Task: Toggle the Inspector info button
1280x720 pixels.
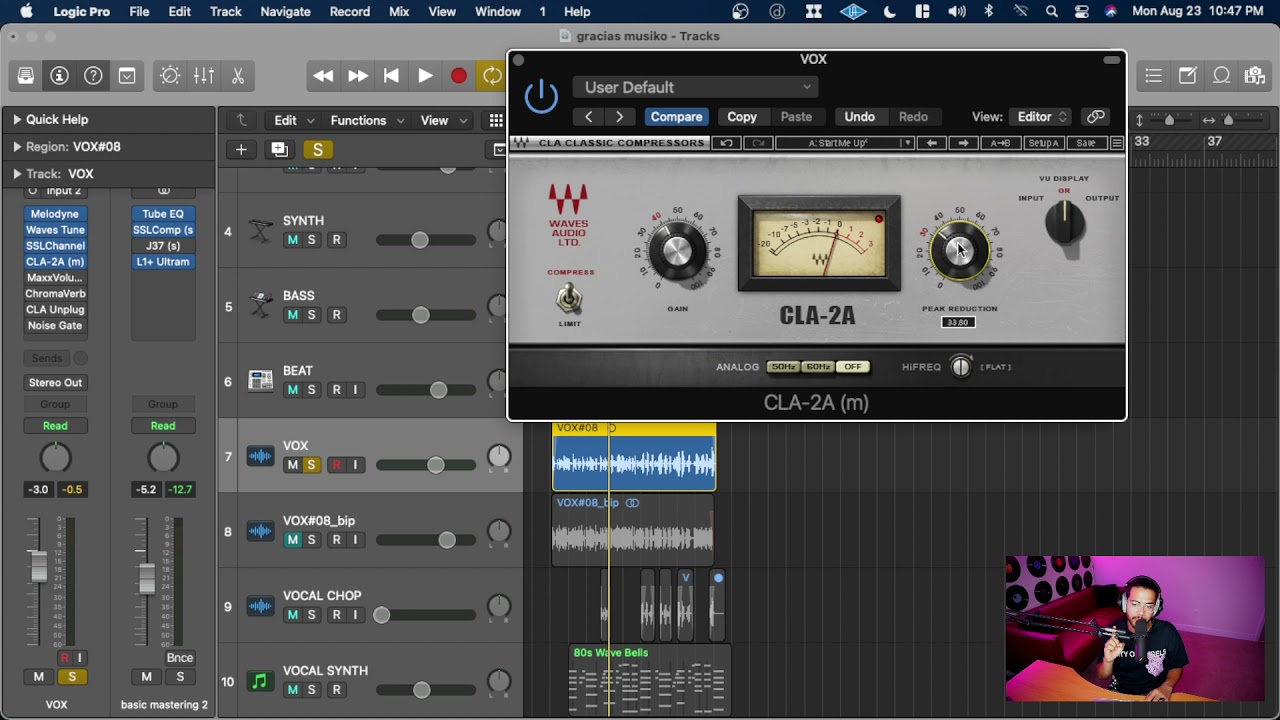Action: [59, 76]
